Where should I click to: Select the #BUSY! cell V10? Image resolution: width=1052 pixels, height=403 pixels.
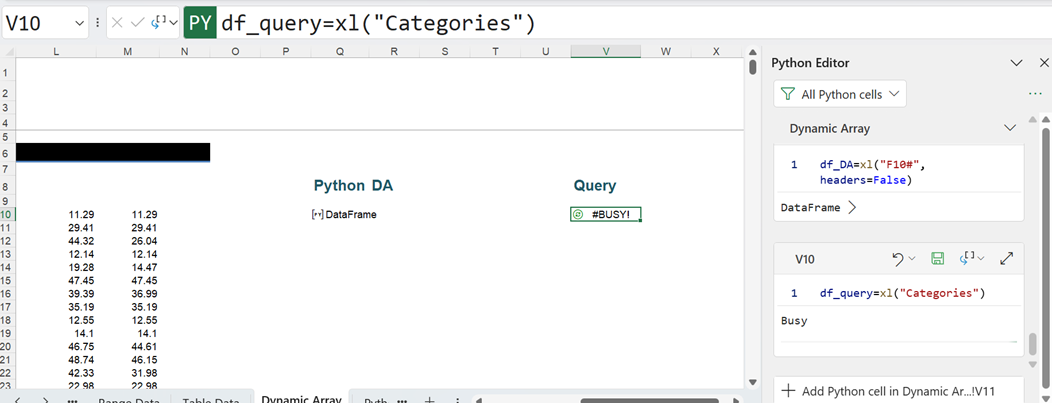(x=606, y=215)
